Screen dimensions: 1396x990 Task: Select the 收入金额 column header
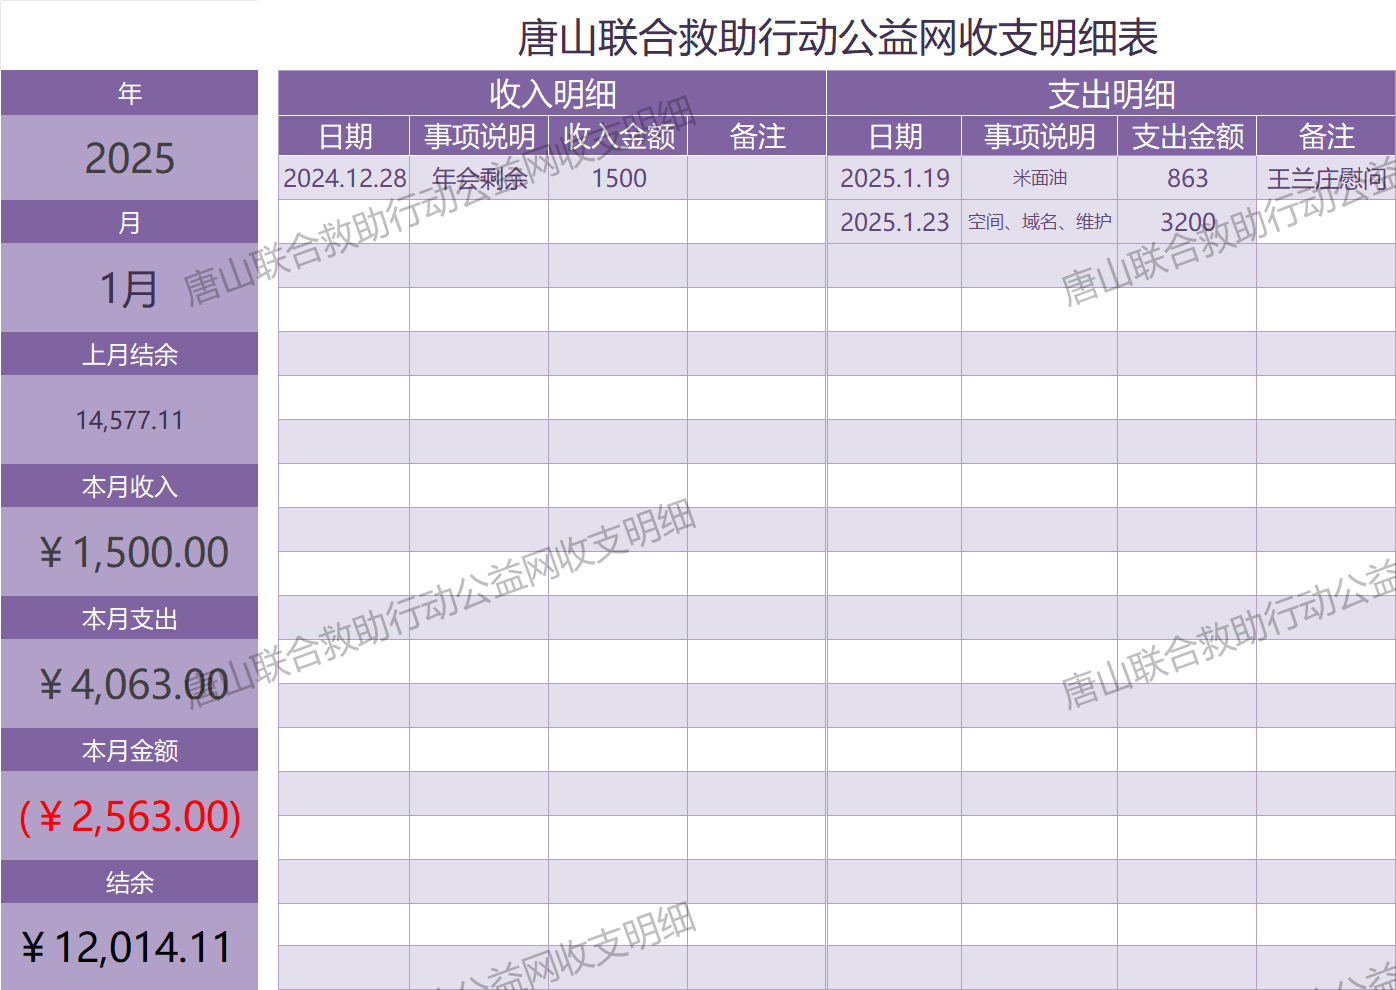(x=618, y=136)
